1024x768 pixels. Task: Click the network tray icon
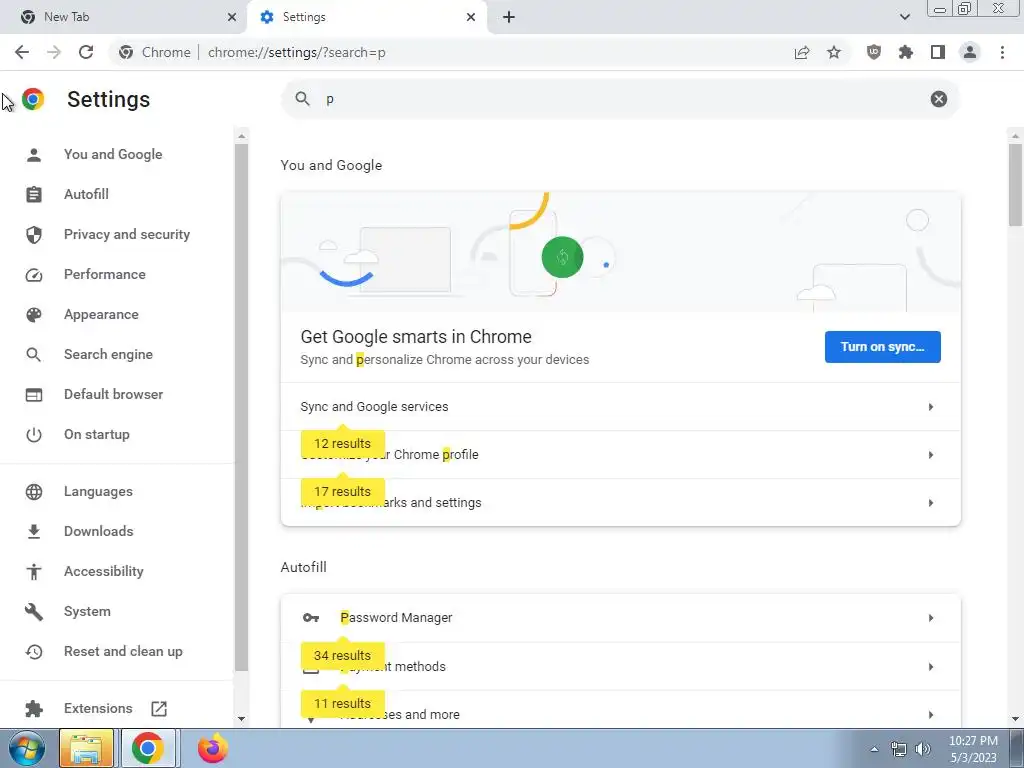click(x=899, y=749)
